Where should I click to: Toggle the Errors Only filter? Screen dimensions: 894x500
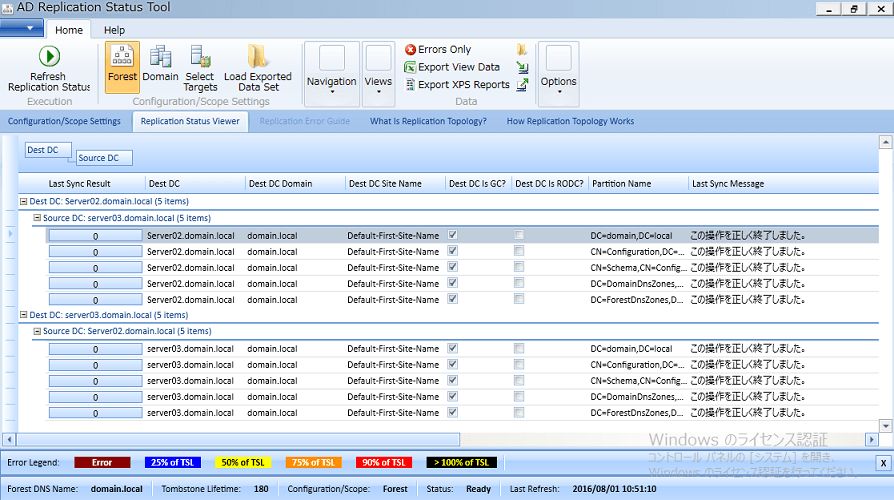coord(438,49)
